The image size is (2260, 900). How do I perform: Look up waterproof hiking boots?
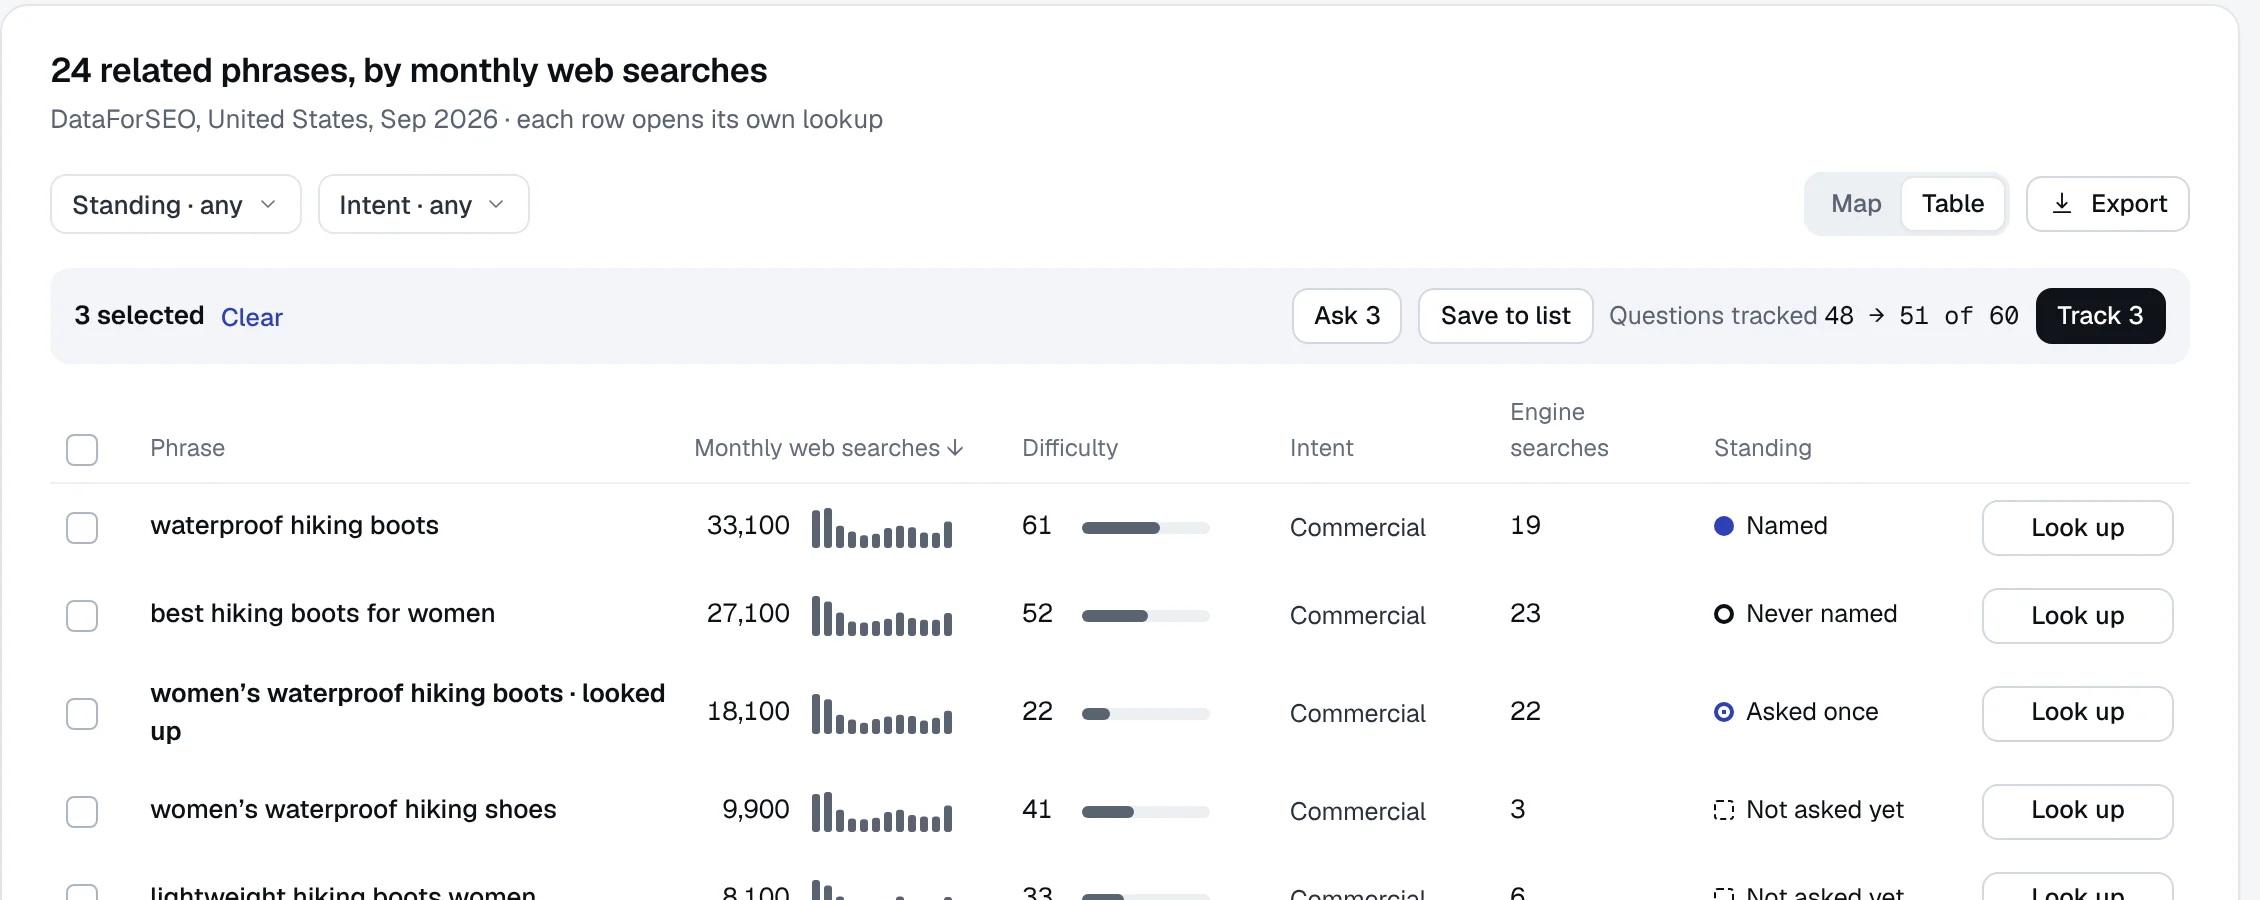[x=2077, y=528]
